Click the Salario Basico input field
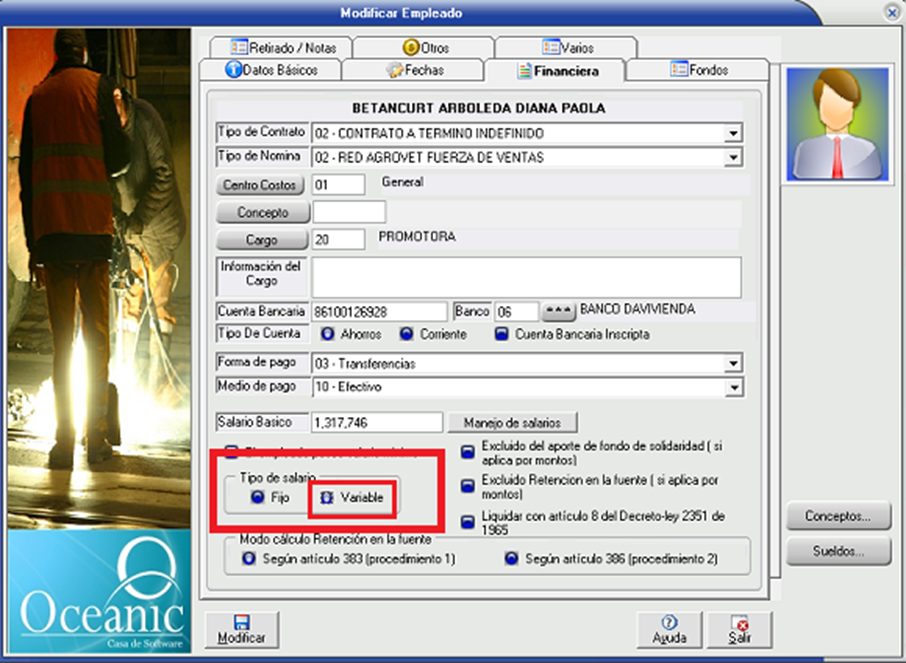 pos(377,423)
